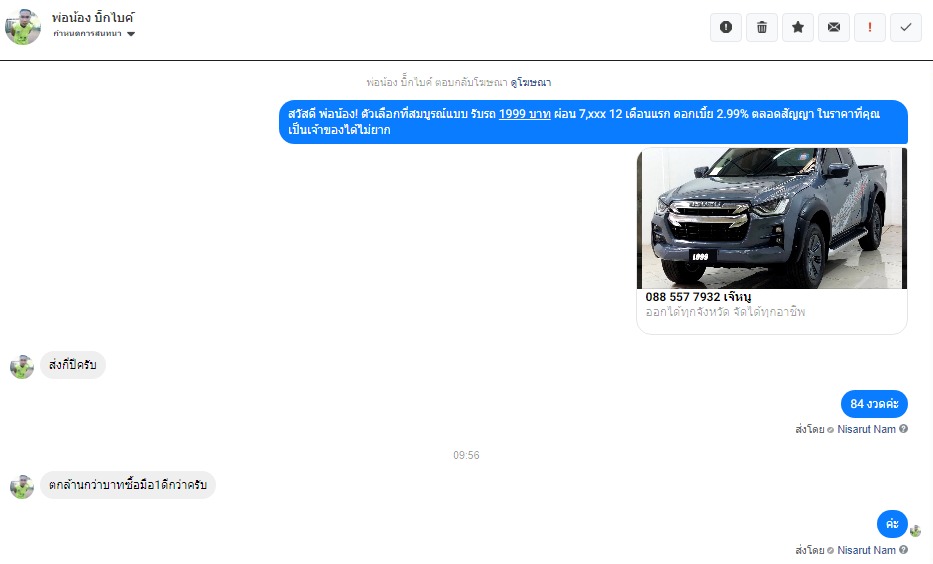Mark conversation as spam with exclamation circle icon
This screenshot has height=564, width=933.
tap(725, 27)
